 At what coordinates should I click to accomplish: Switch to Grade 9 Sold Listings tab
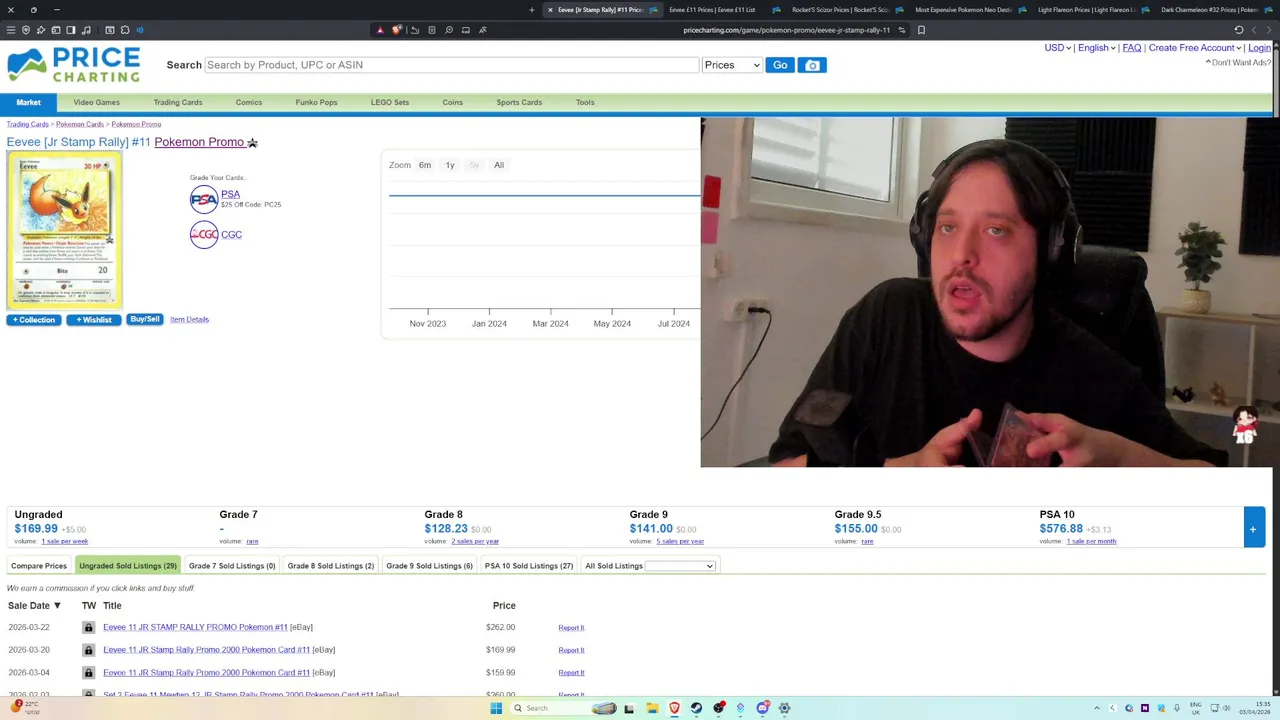point(429,566)
